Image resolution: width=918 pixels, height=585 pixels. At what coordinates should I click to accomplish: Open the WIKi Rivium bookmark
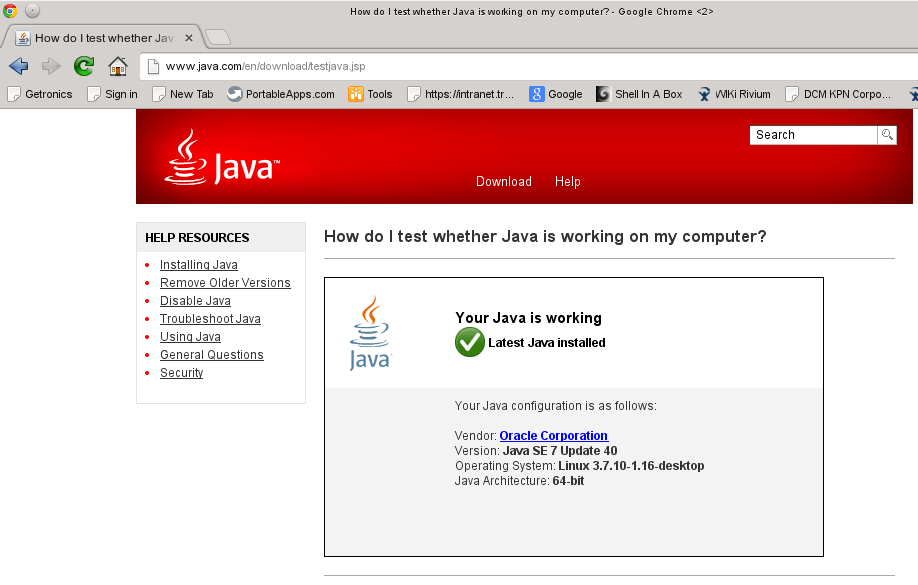coord(734,94)
